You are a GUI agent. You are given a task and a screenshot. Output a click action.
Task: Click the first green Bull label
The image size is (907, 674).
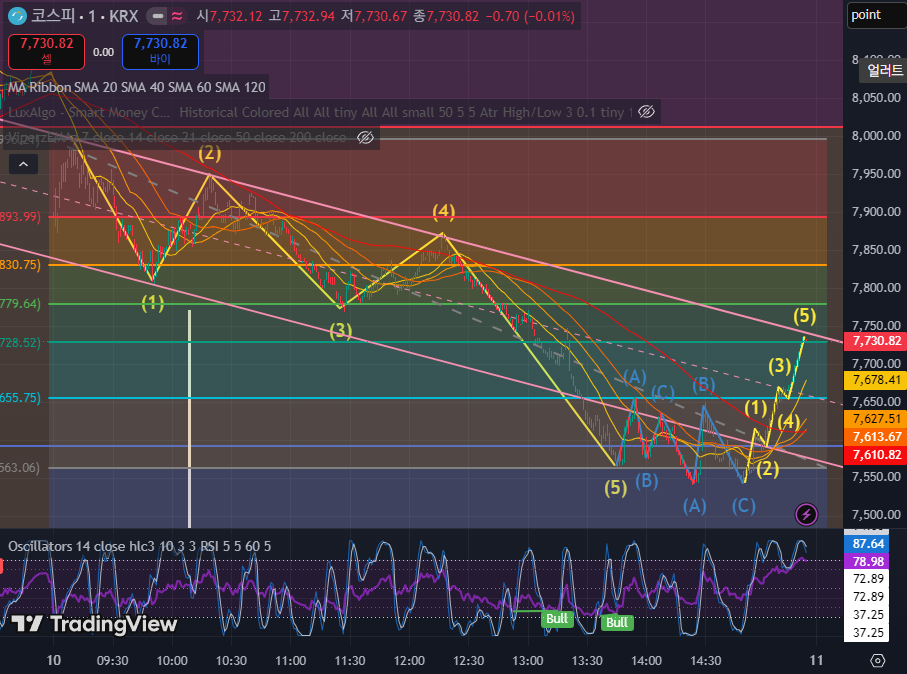tap(556, 618)
